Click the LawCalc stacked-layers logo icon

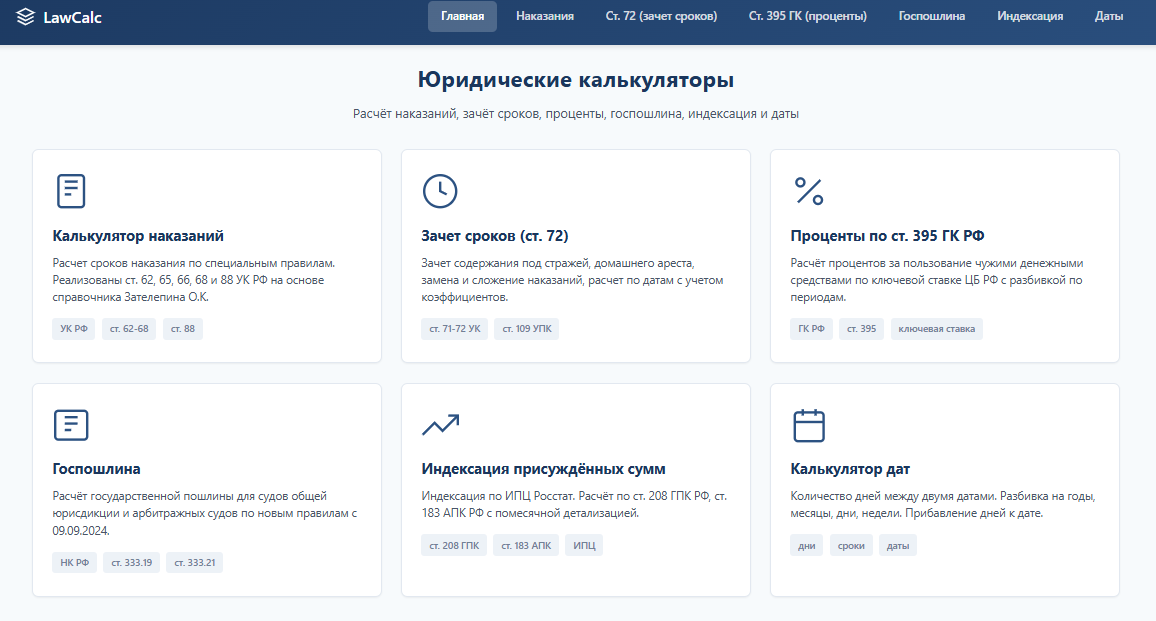point(26,17)
